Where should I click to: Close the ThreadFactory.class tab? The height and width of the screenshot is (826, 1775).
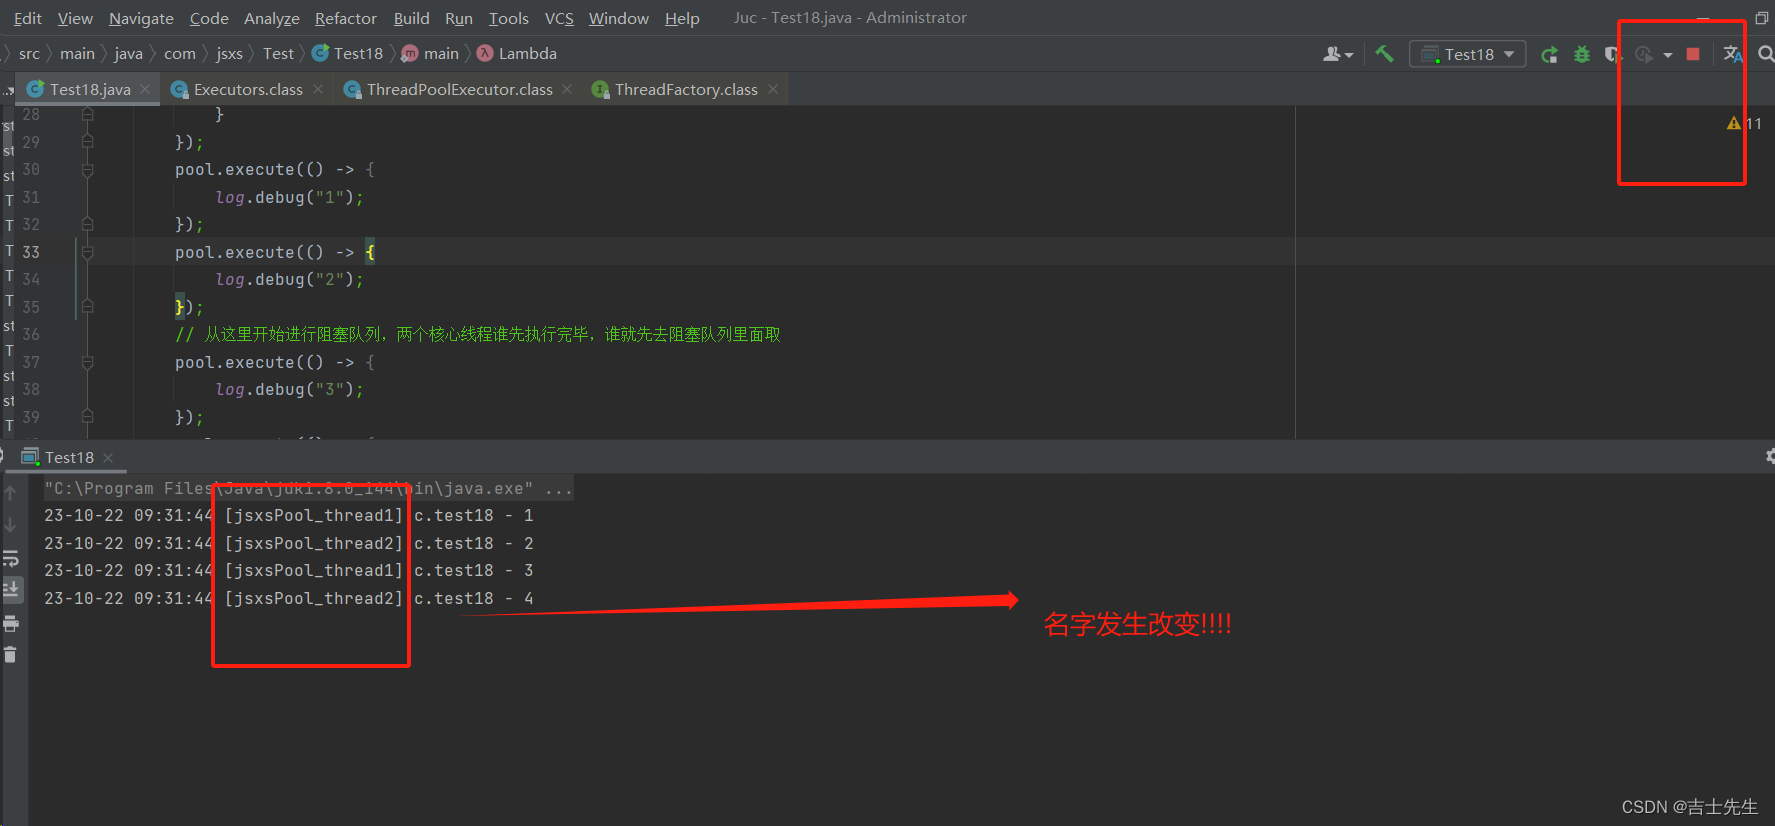point(773,89)
